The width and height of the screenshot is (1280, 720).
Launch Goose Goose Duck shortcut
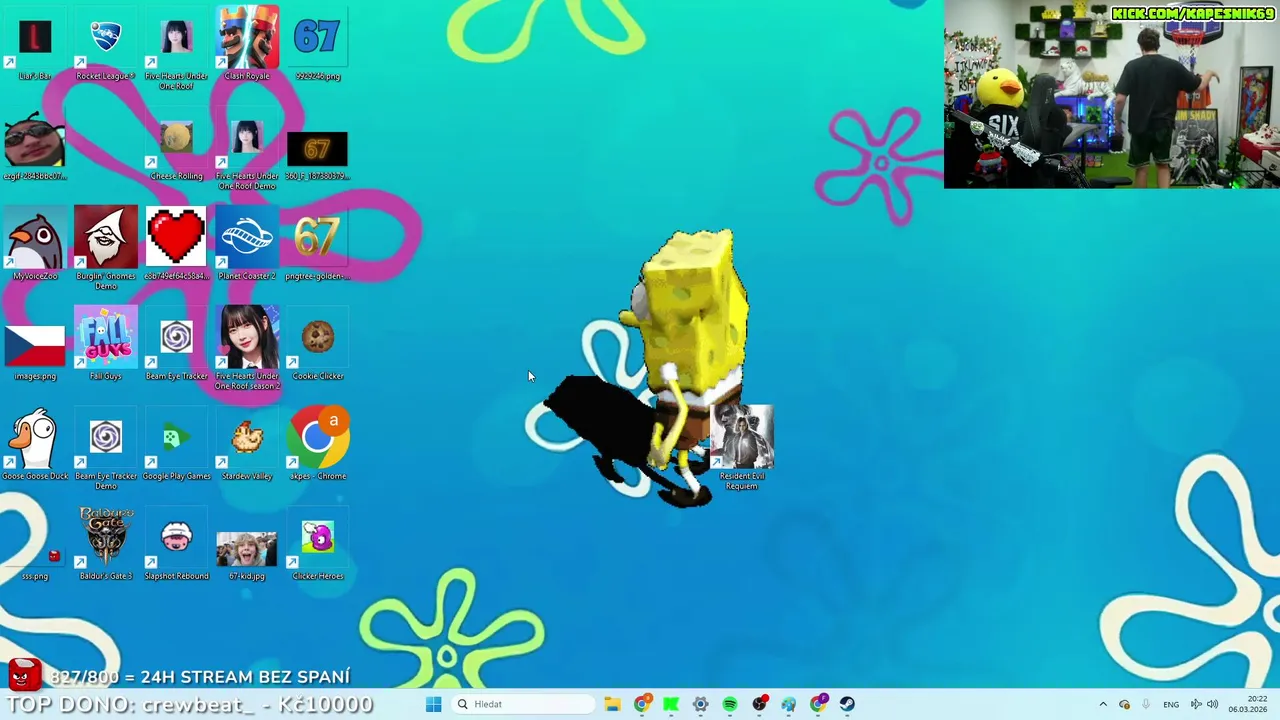pos(35,445)
